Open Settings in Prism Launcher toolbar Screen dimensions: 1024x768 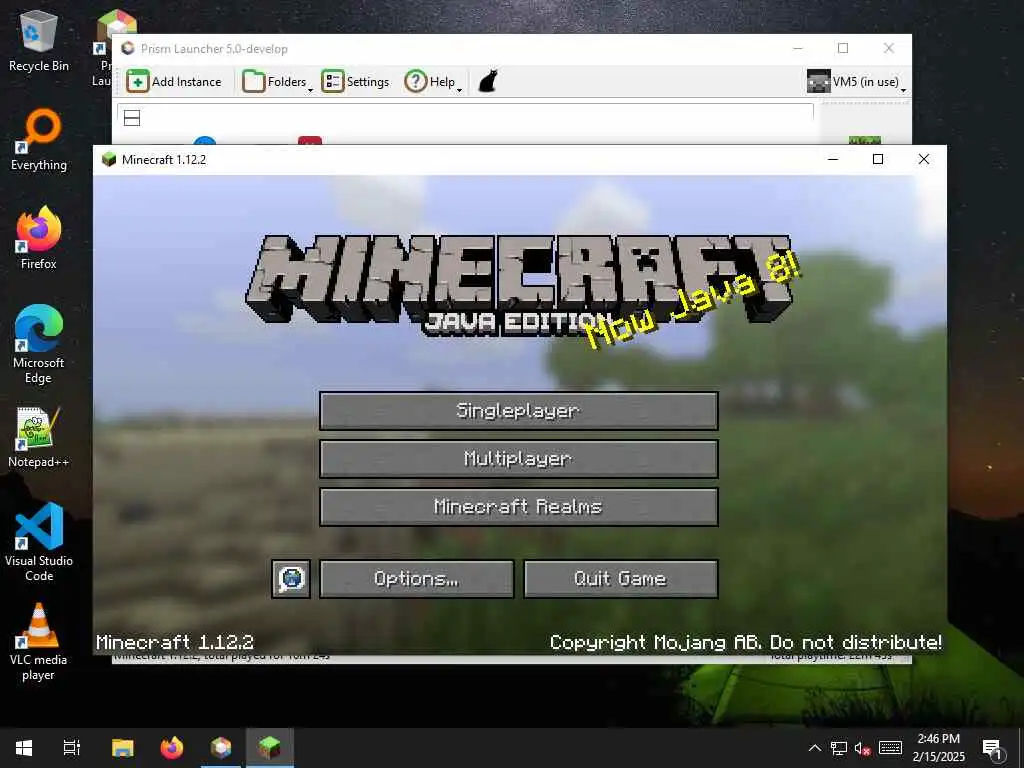pyautogui.click(x=355, y=82)
